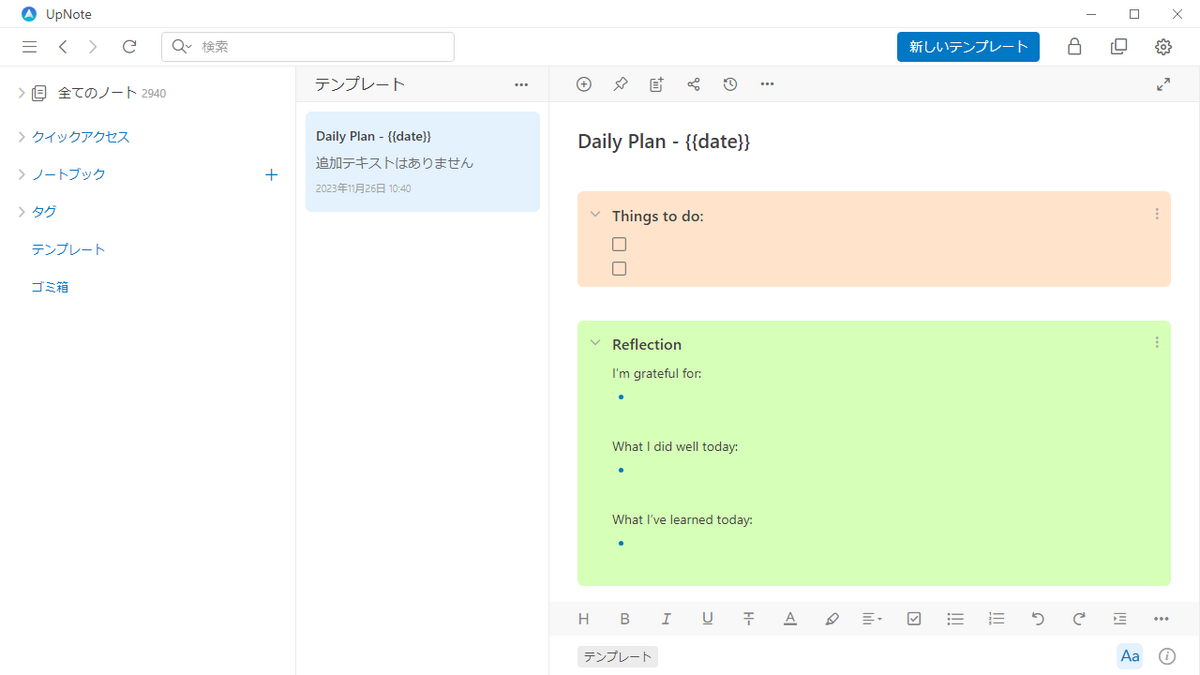Check the first to-do checkbox
This screenshot has width=1200, height=675.
[619, 244]
